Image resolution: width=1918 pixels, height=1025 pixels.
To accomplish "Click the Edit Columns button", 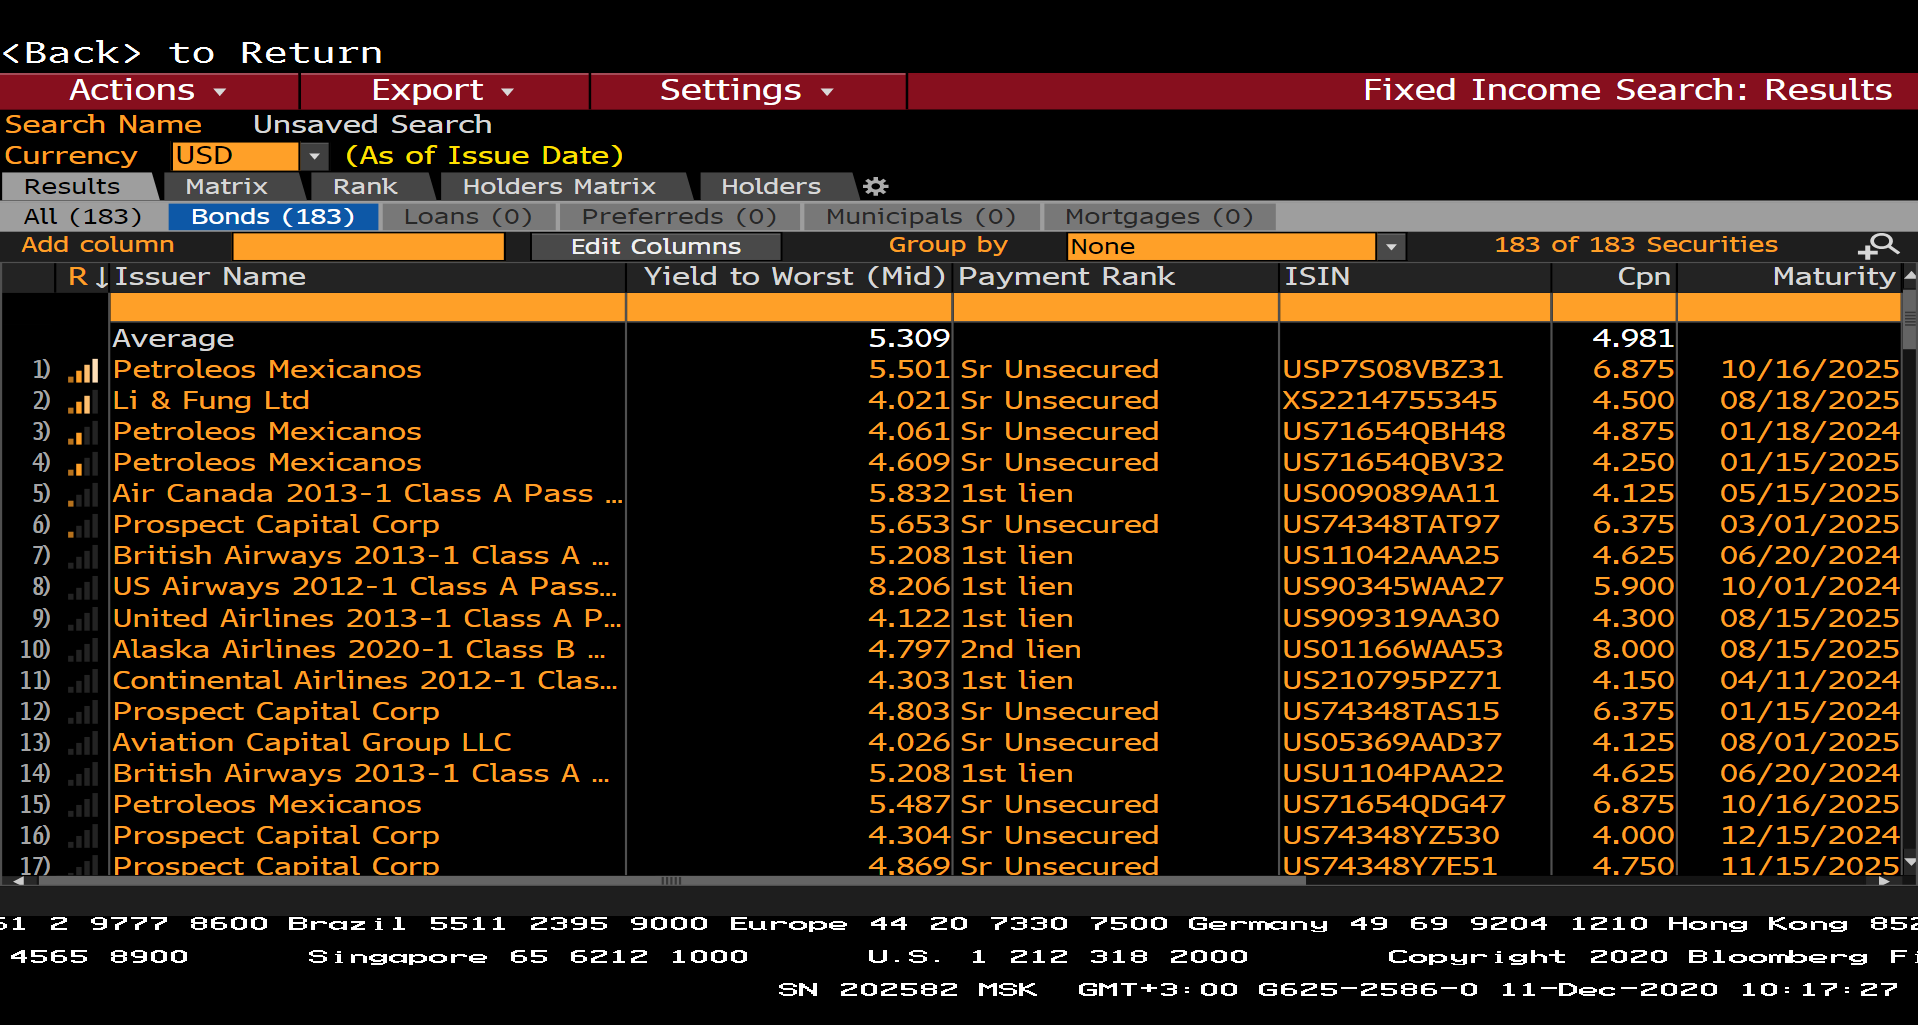I will pos(656,246).
